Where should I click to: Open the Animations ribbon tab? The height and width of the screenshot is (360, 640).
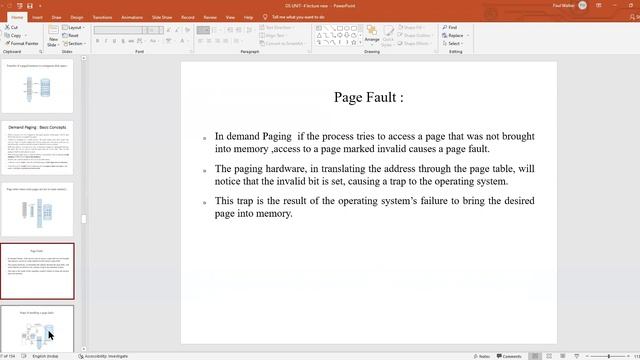[x=132, y=18]
